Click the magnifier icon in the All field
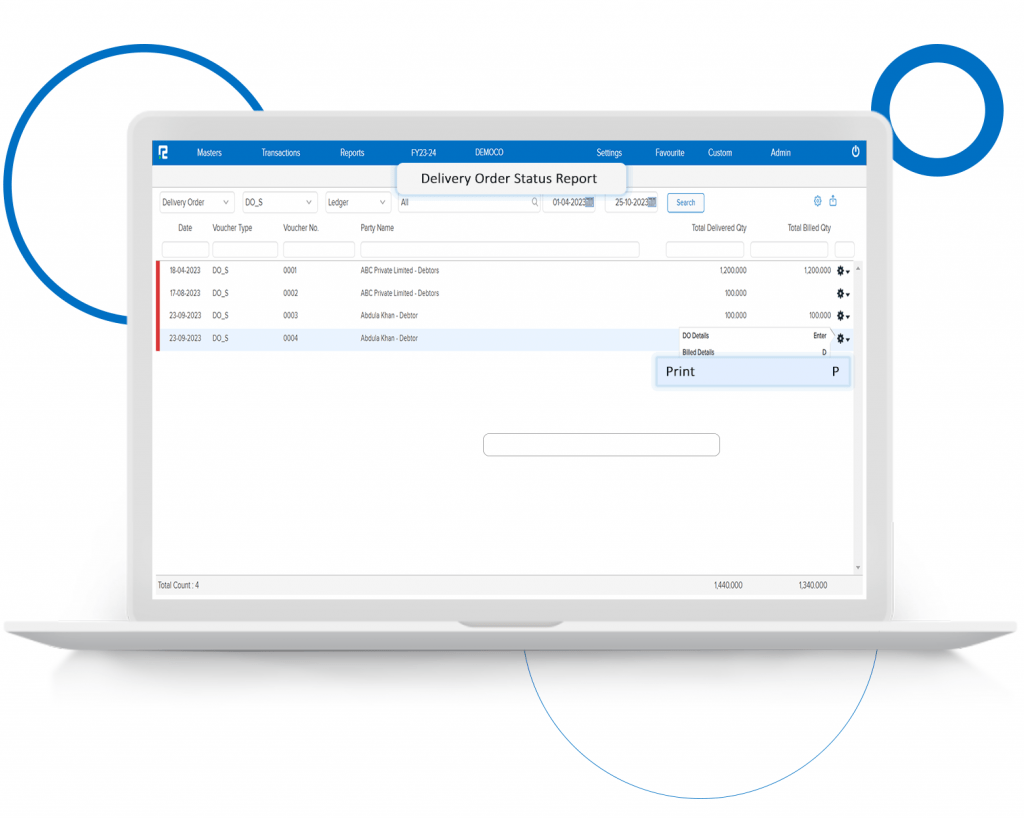This screenshot has width=1024, height=818. (x=536, y=202)
